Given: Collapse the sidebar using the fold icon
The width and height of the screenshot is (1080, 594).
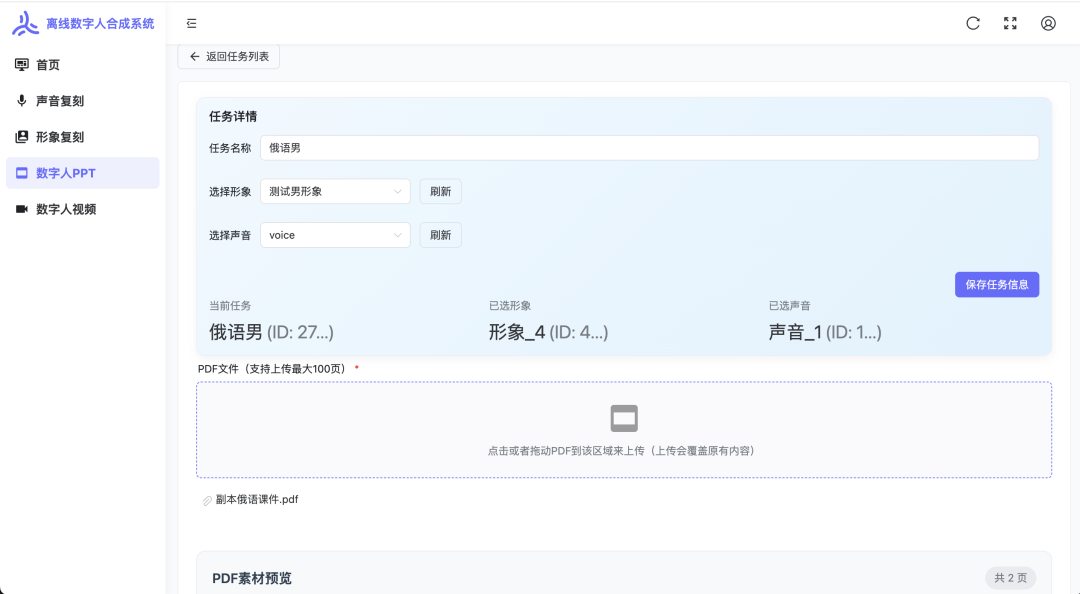Looking at the screenshot, I should coord(191,22).
